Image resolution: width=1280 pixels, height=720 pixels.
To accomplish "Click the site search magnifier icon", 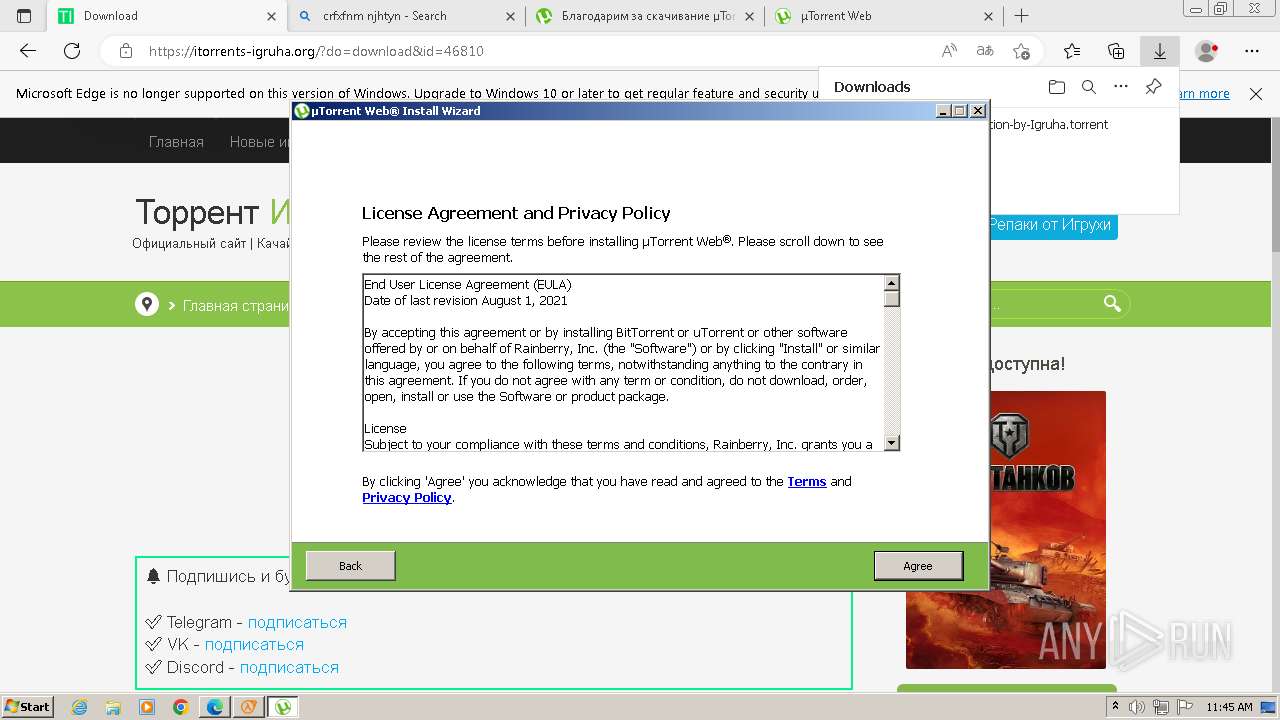I will pyautogui.click(x=1112, y=304).
